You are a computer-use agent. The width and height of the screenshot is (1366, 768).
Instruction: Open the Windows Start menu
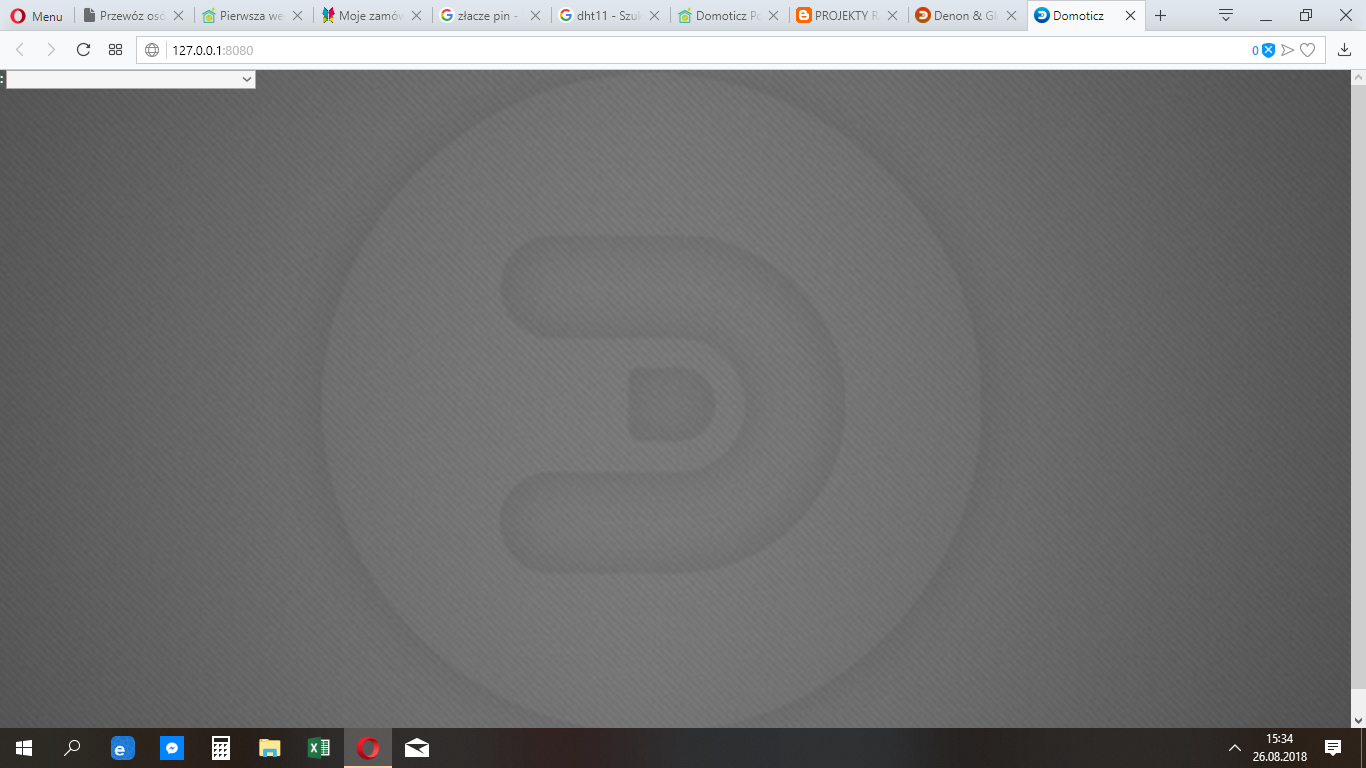click(24, 748)
